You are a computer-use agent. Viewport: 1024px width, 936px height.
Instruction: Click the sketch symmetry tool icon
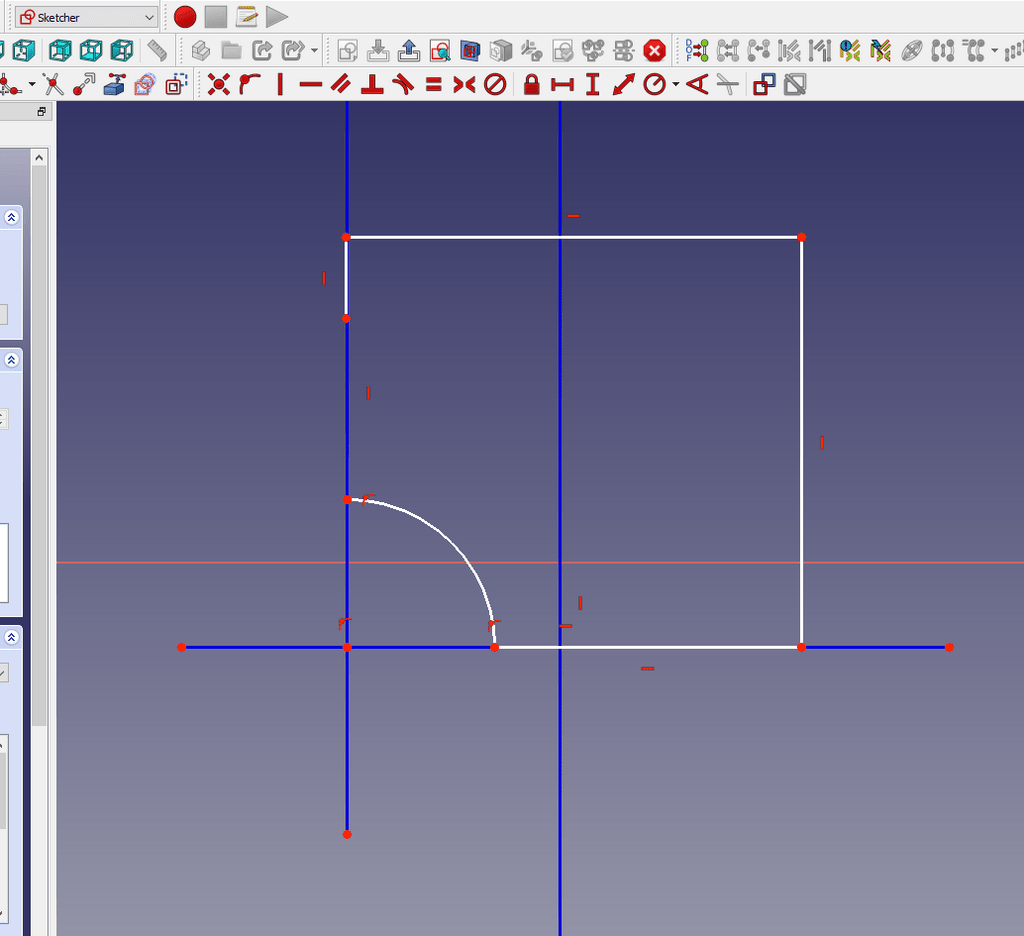pyautogui.click(x=942, y=50)
